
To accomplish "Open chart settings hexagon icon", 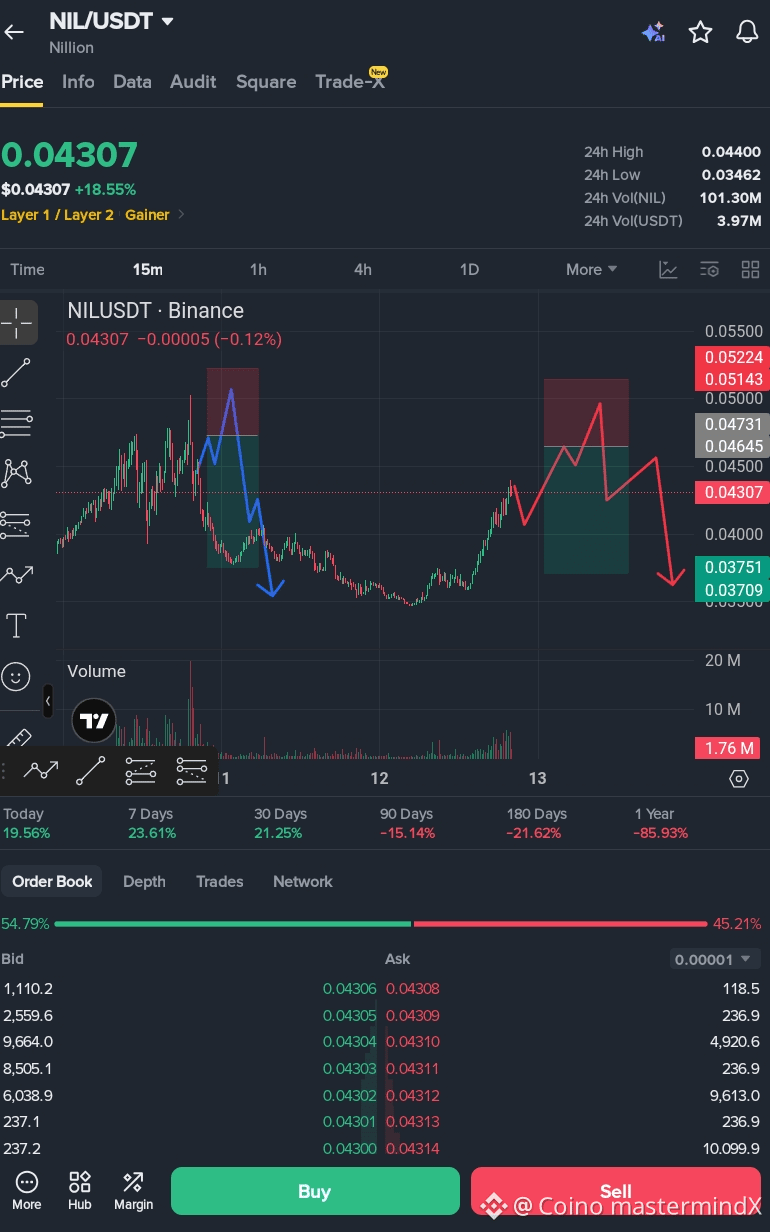I will pyautogui.click(x=739, y=778).
